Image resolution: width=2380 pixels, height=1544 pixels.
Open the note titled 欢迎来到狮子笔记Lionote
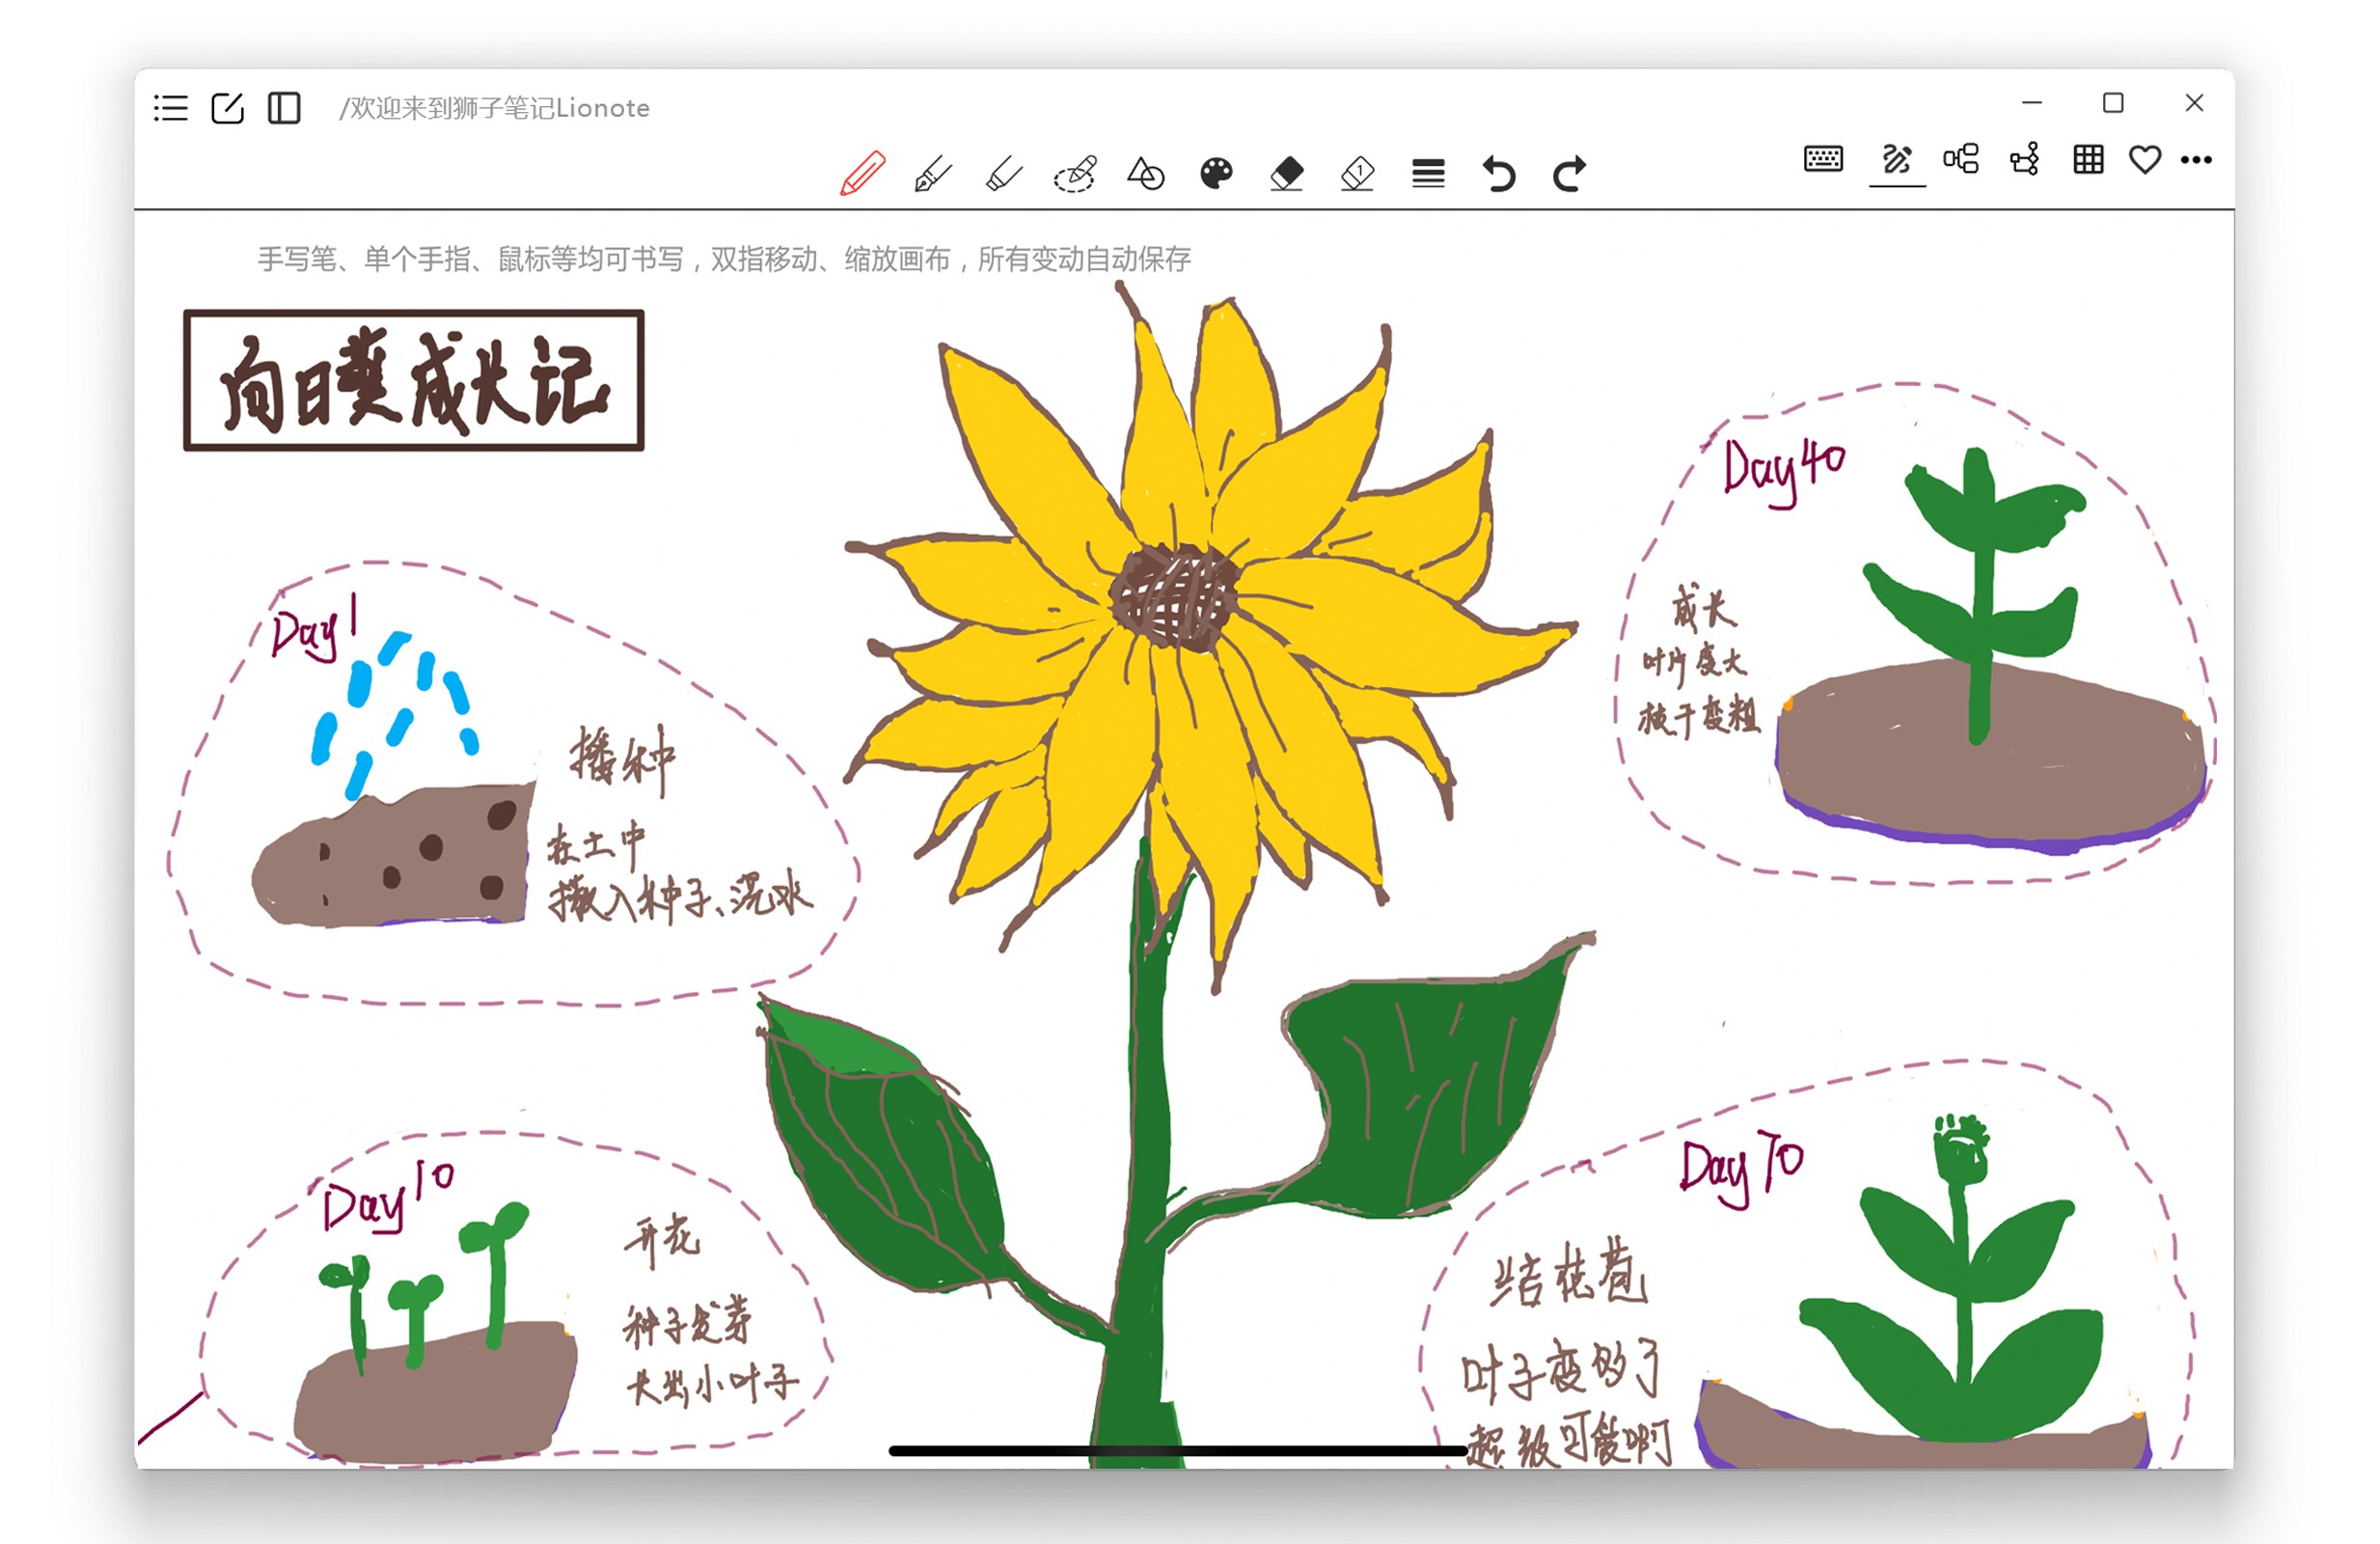pos(494,108)
